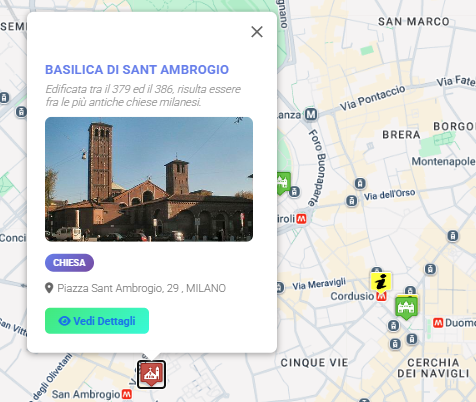Select the location pin icon beside address
476x402 pixels.
[49, 288]
